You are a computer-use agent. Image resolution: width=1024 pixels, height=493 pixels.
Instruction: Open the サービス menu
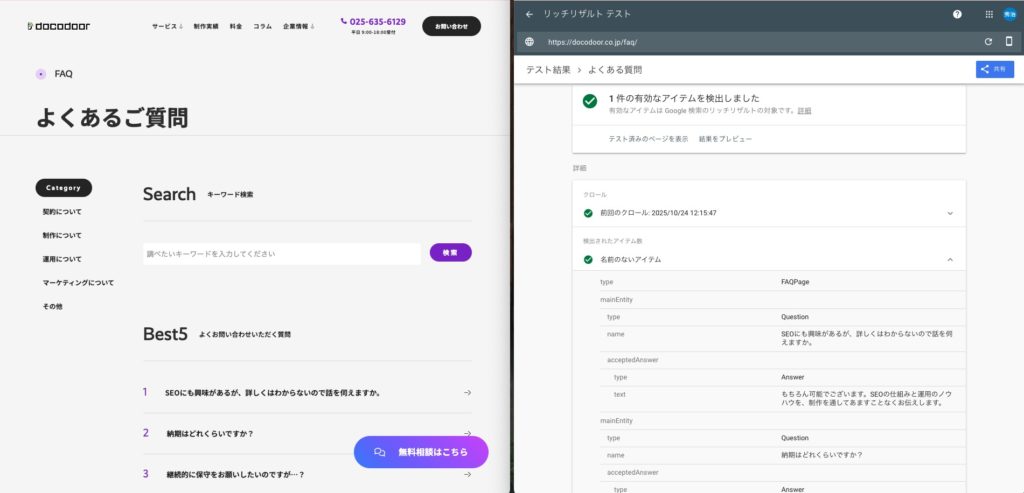pos(167,26)
